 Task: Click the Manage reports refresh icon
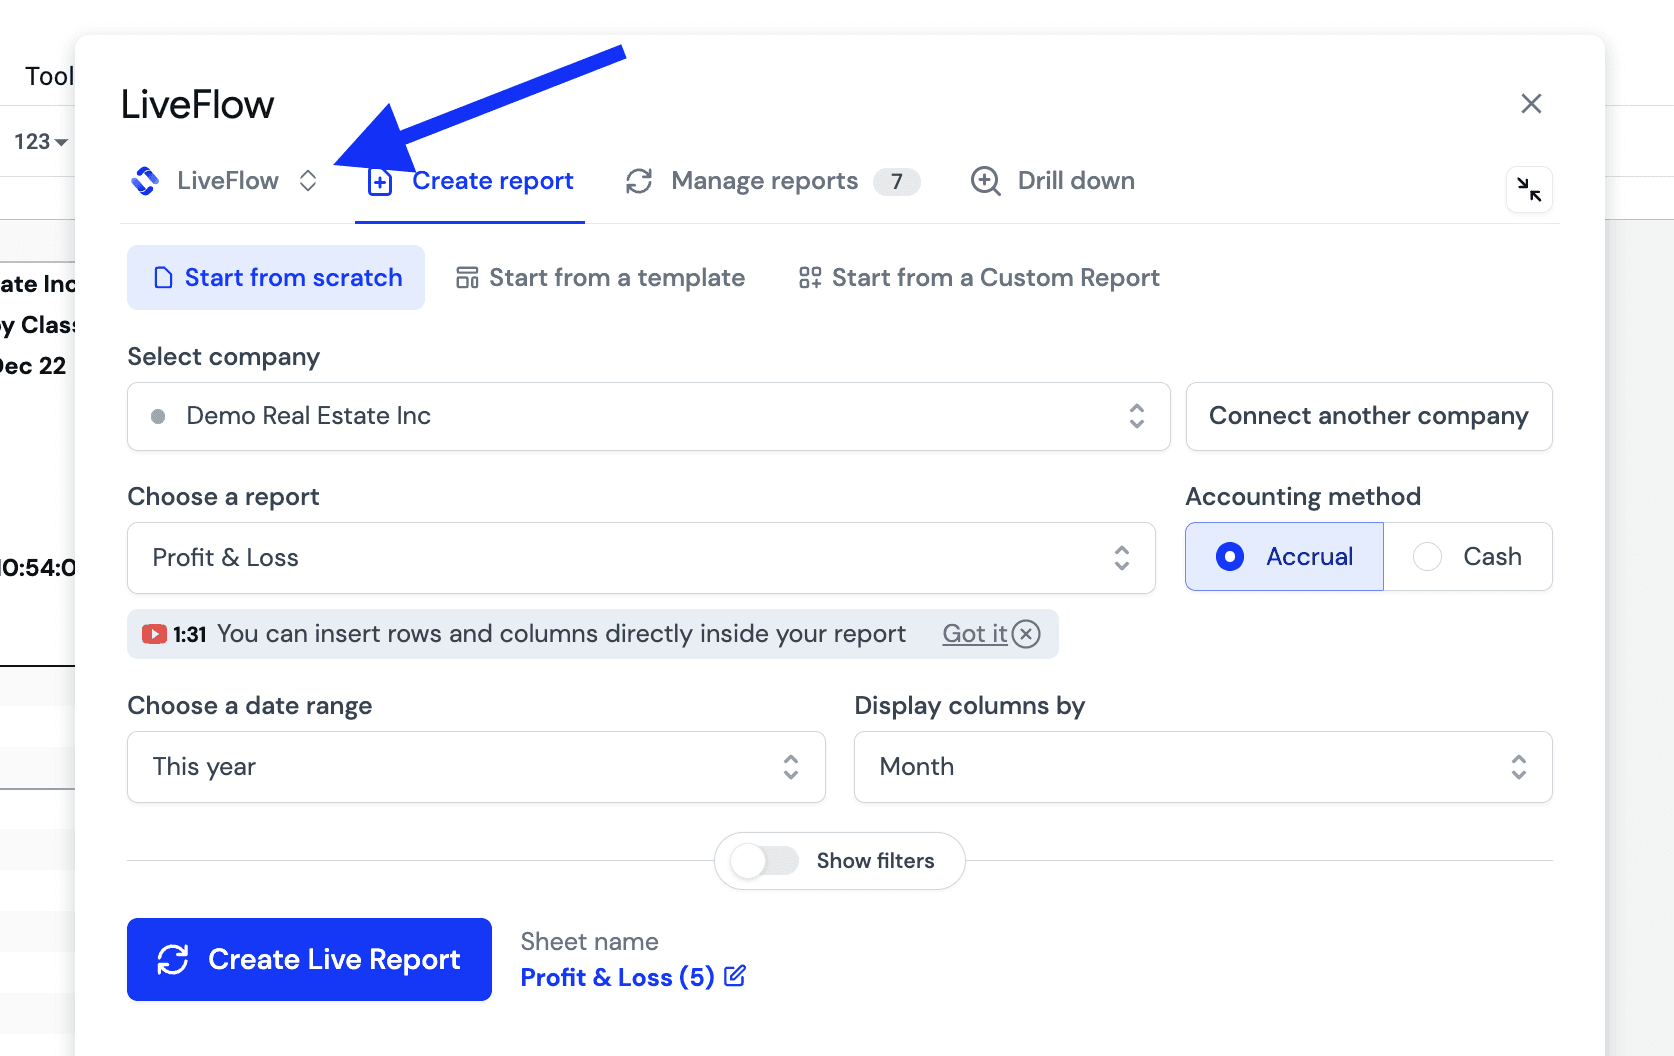pos(639,181)
